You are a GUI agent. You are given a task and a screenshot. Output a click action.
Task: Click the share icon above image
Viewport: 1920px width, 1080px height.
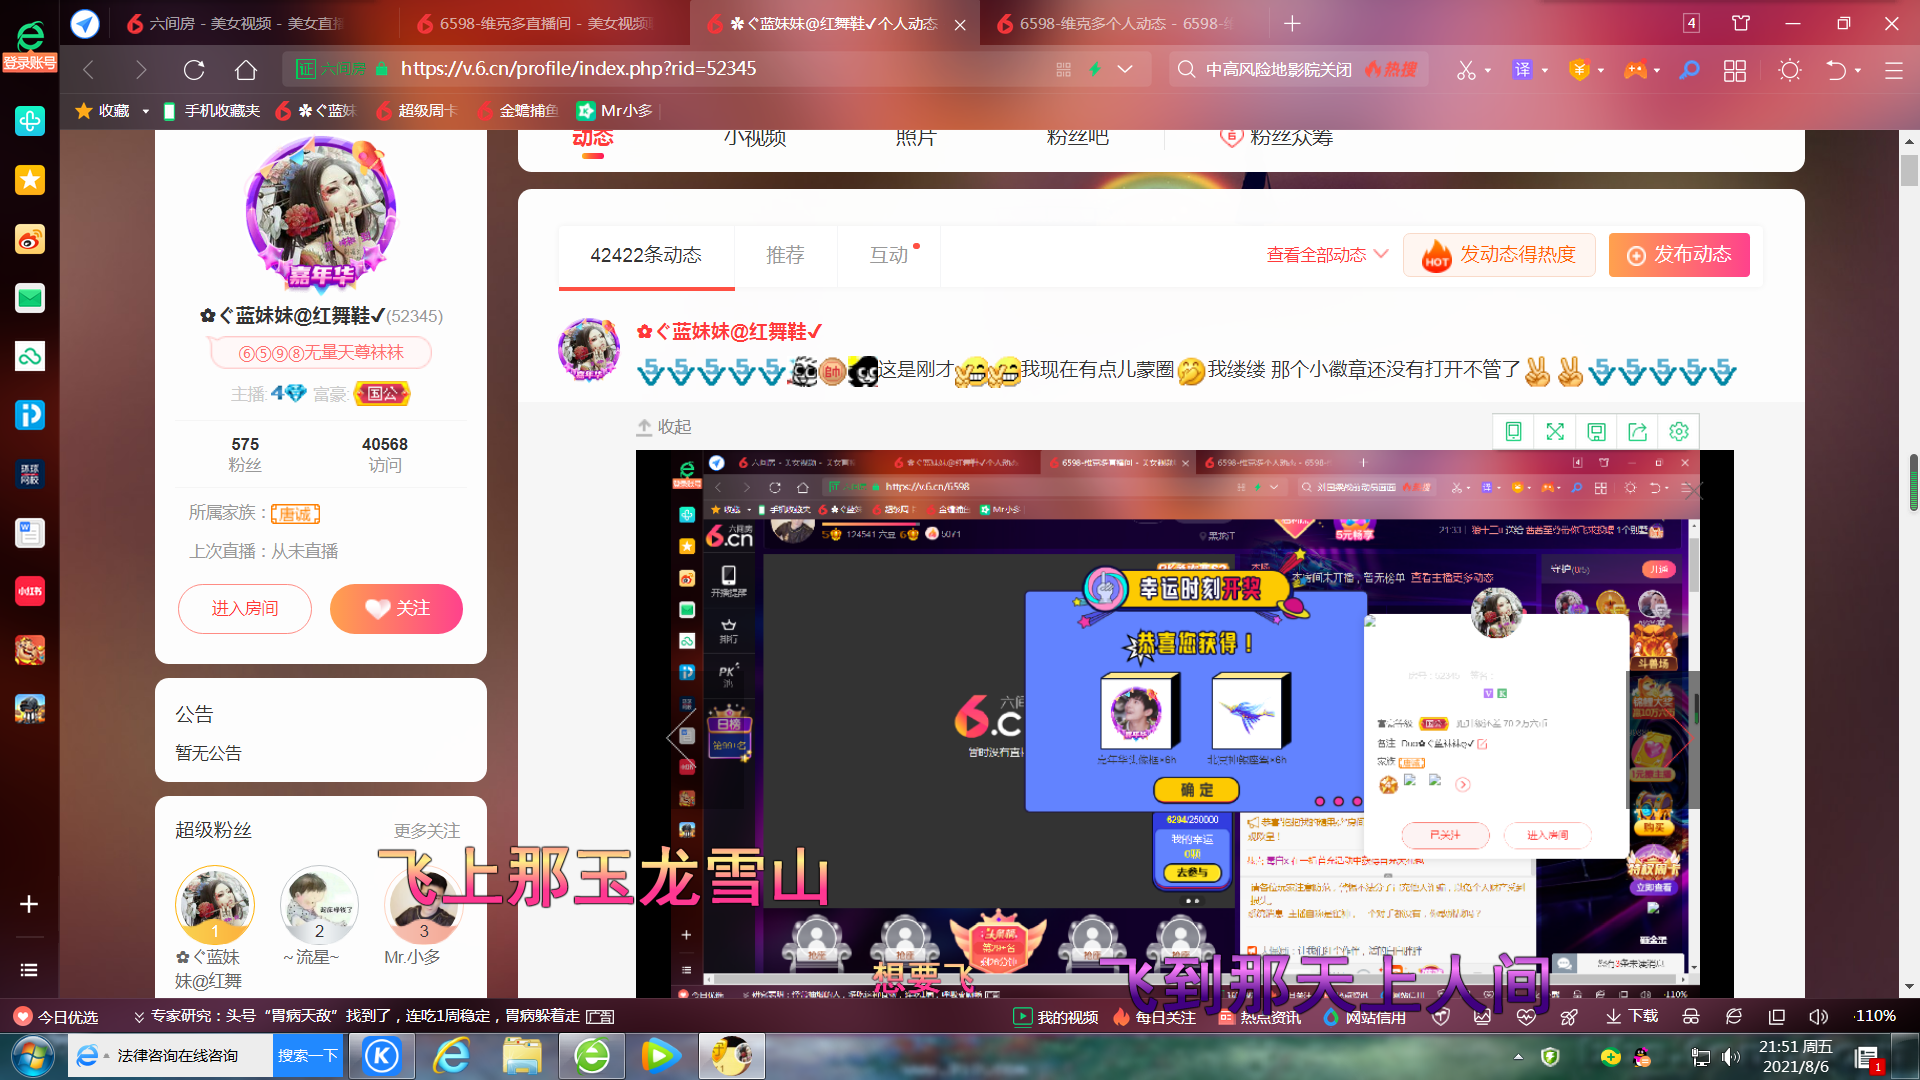point(1637,431)
